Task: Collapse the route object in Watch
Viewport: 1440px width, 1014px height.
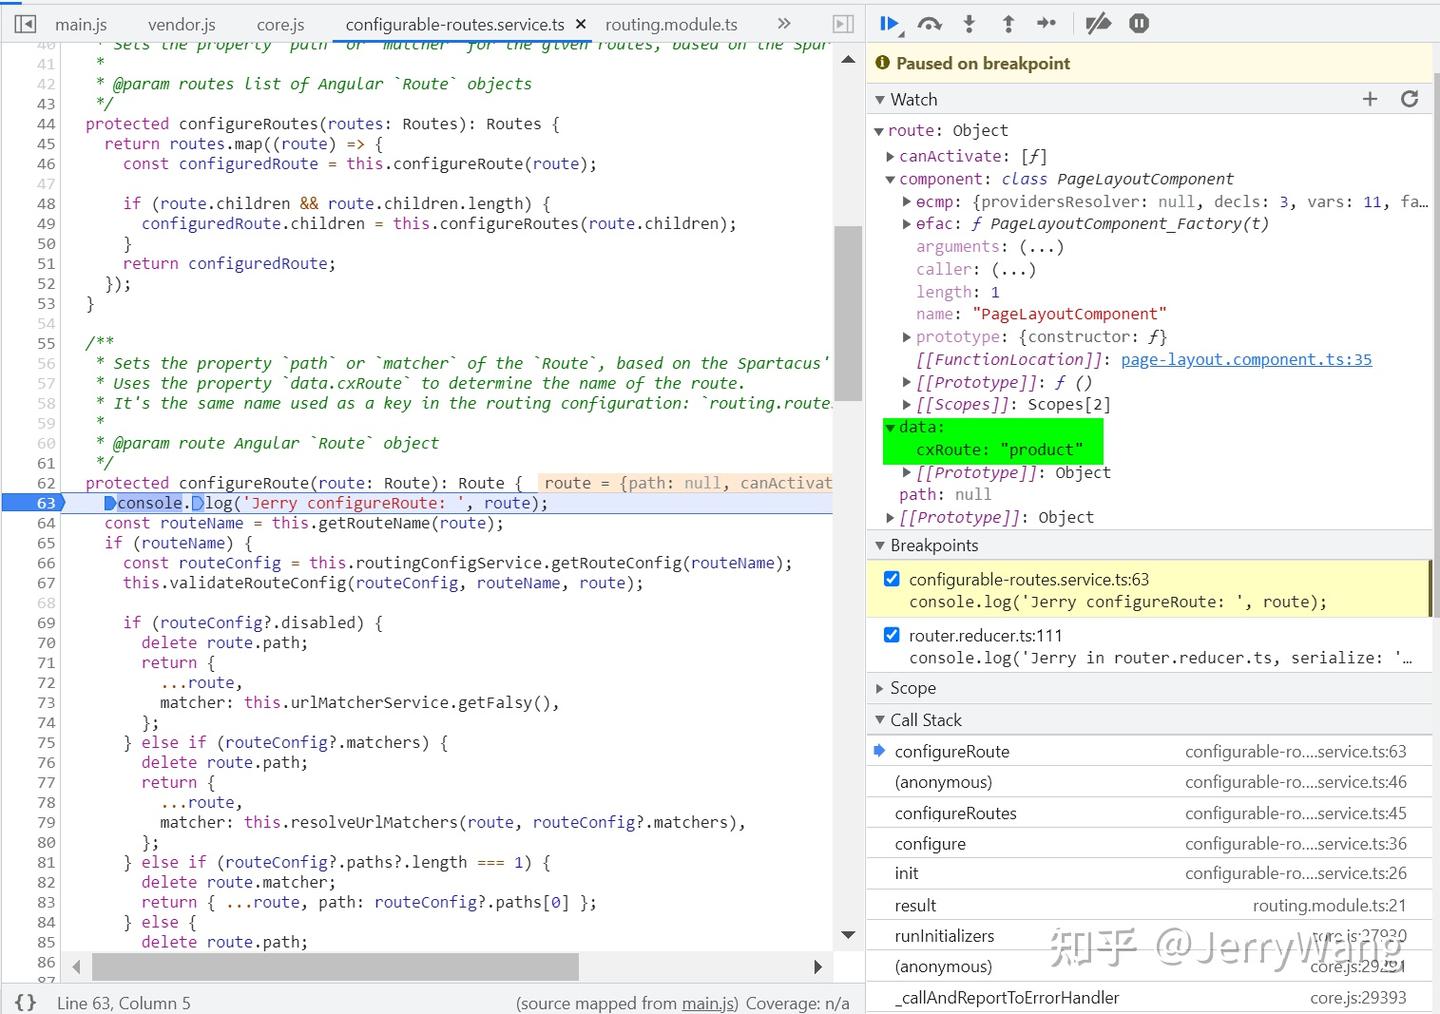Action: (x=879, y=131)
